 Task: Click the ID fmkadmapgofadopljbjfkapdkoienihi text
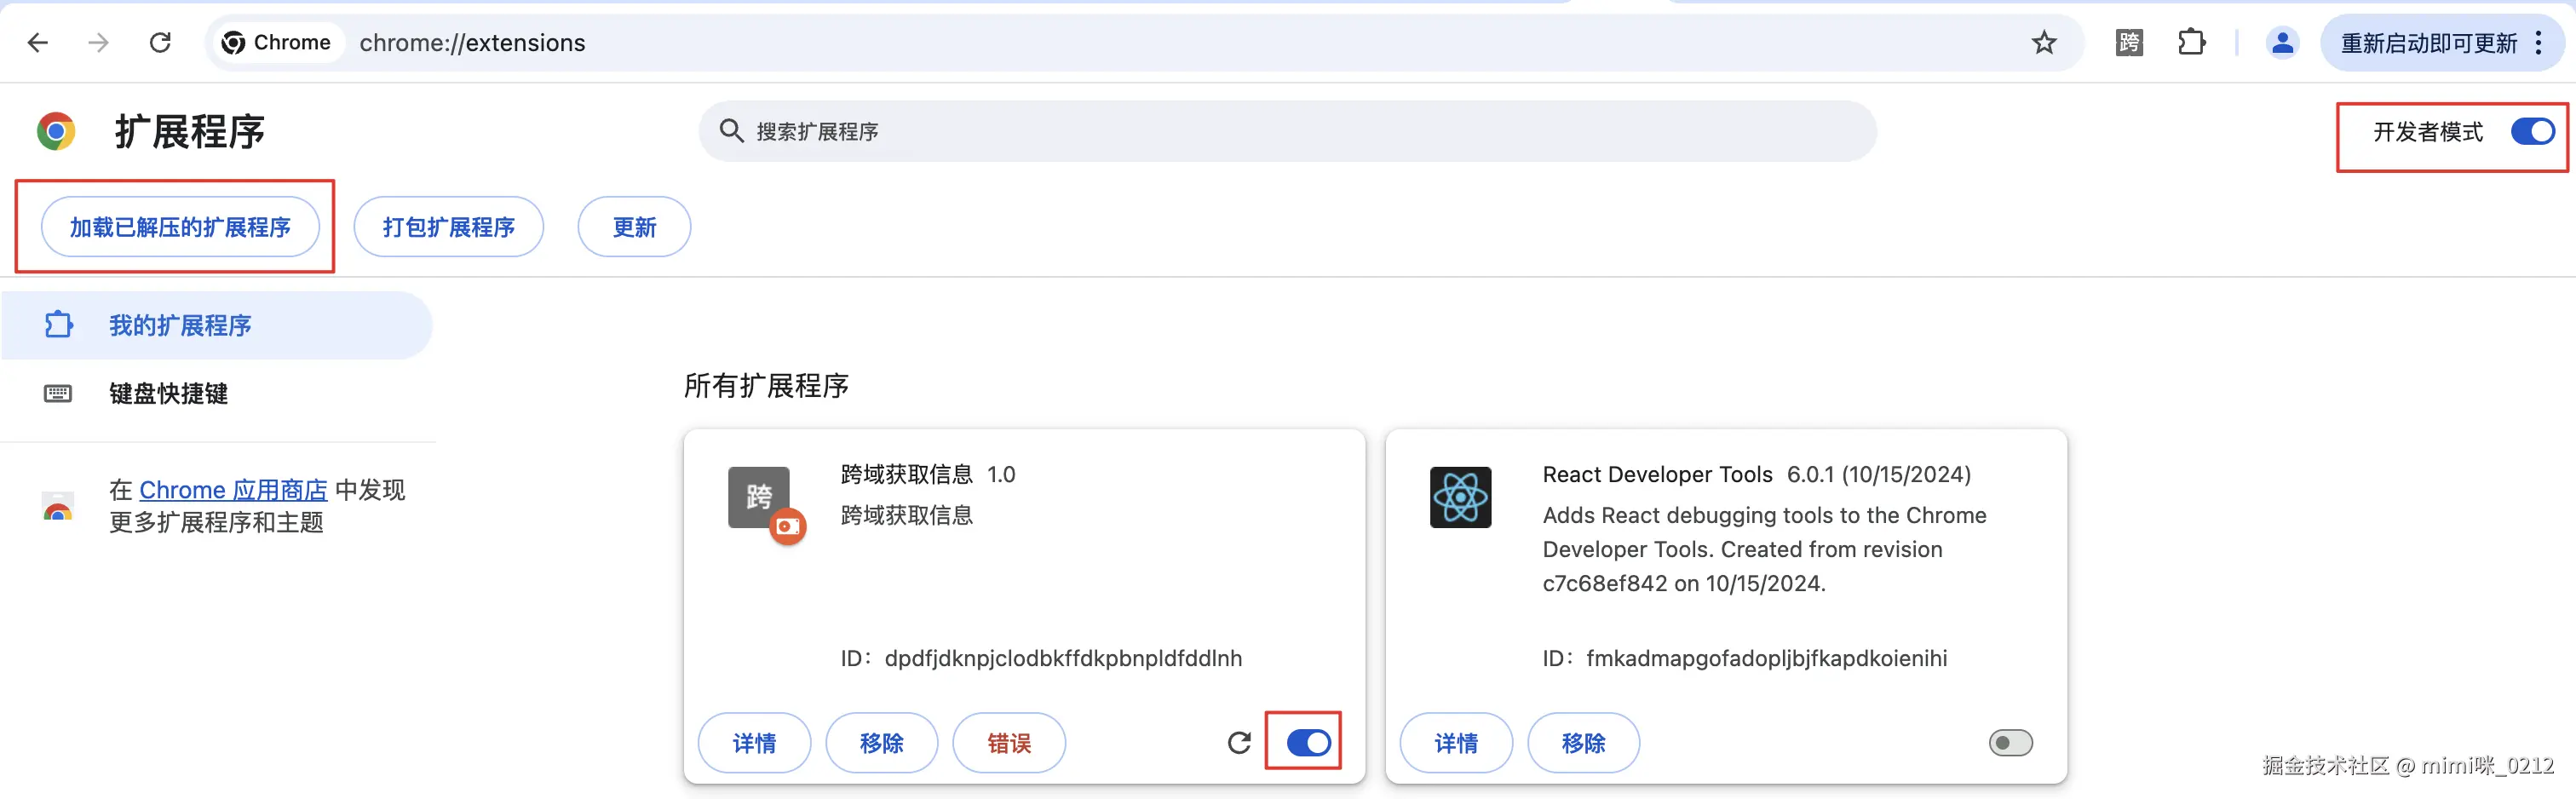pyautogui.click(x=1744, y=658)
